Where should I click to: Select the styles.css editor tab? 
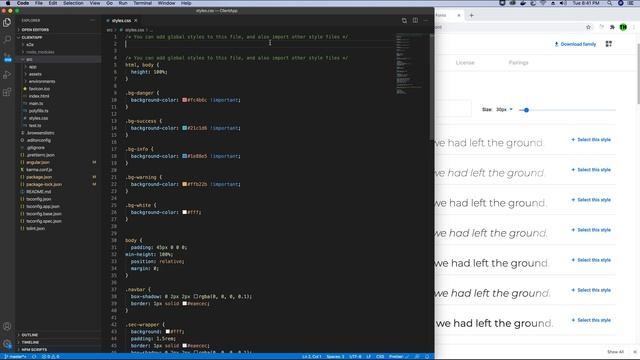click(x=121, y=20)
